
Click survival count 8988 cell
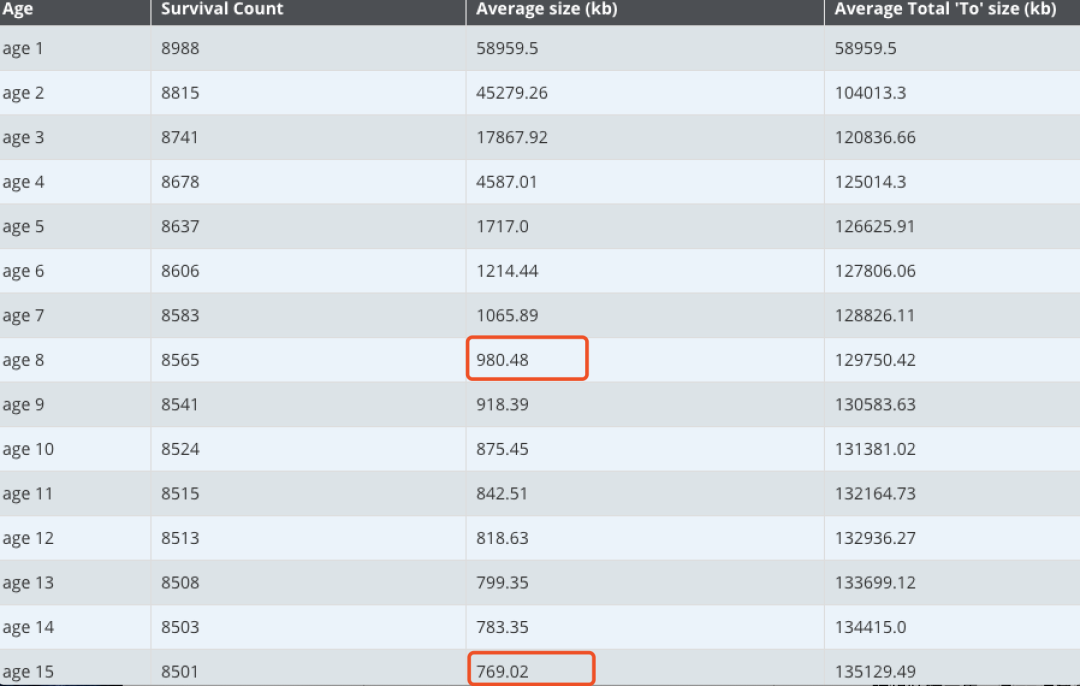[180, 48]
